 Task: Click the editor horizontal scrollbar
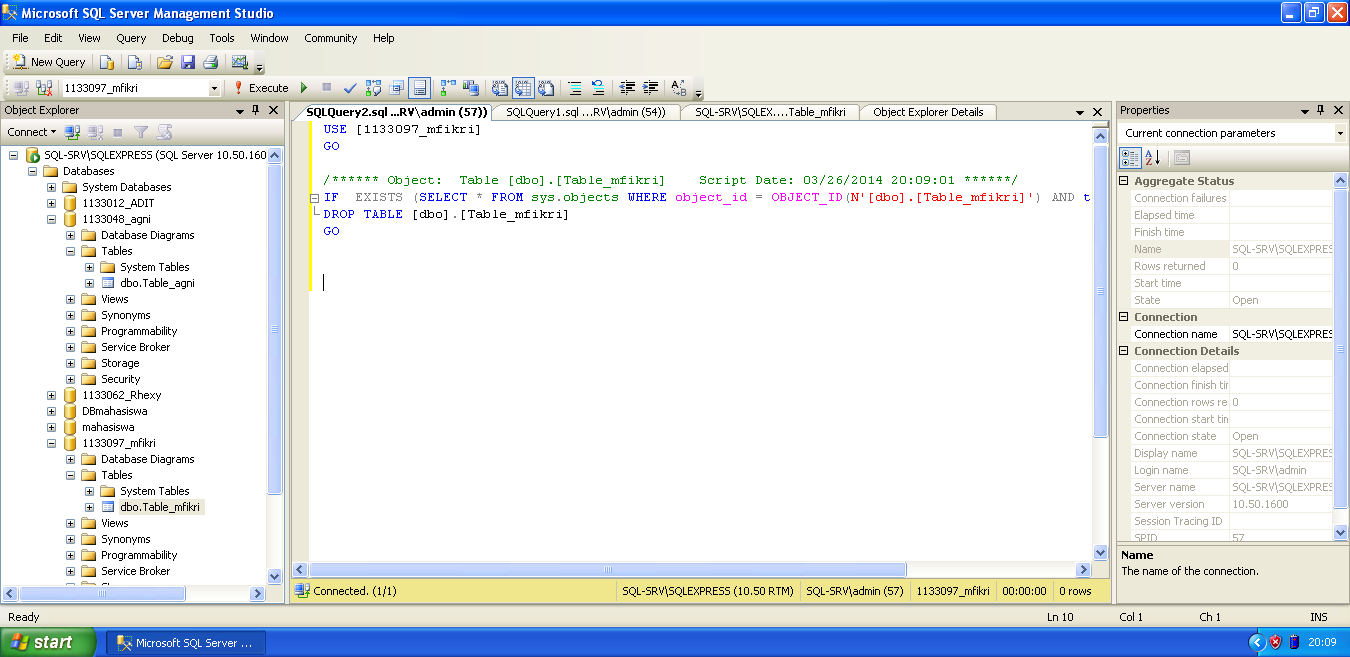point(609,569)
